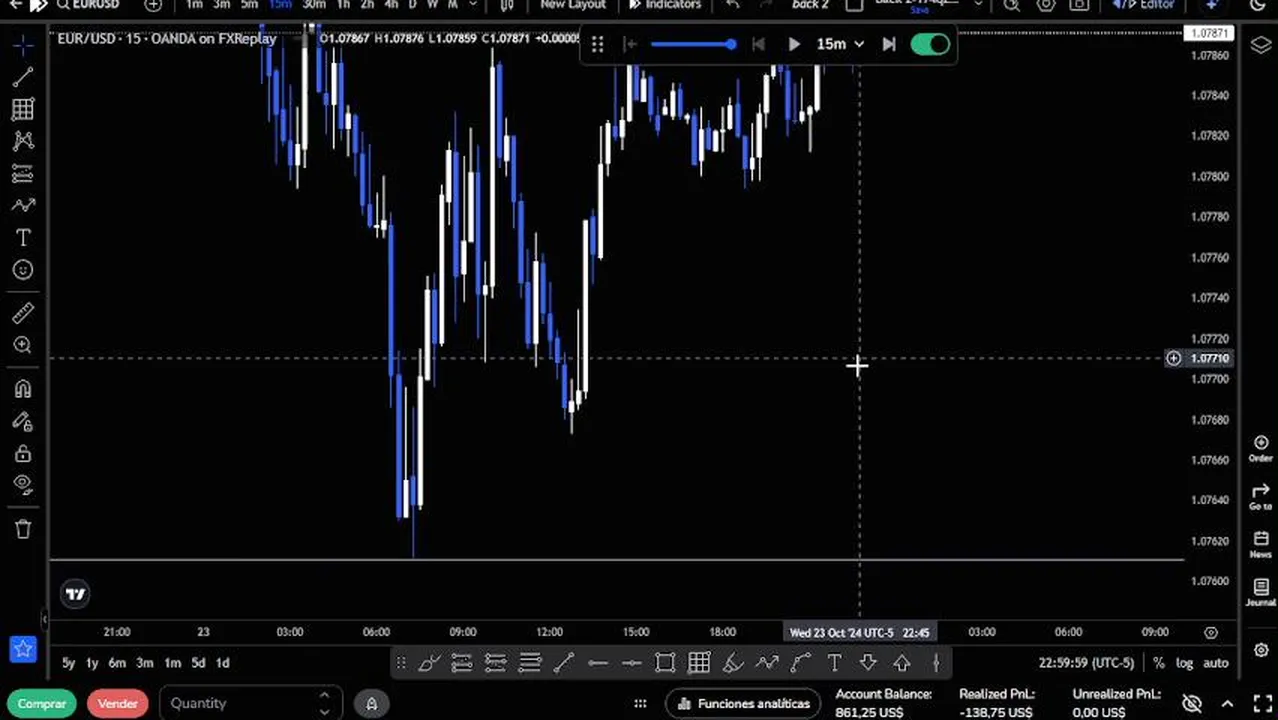
Task: Open the Go to date tool
Action: pyautogui.click(x=1260, y=497)
